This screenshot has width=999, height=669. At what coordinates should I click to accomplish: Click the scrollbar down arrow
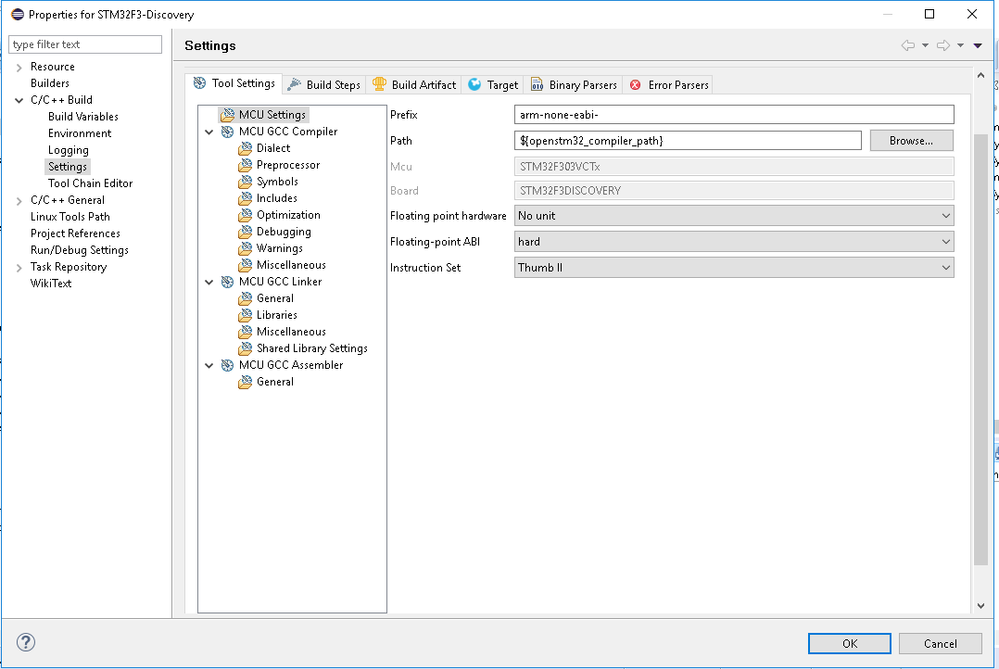click(981, 606)
